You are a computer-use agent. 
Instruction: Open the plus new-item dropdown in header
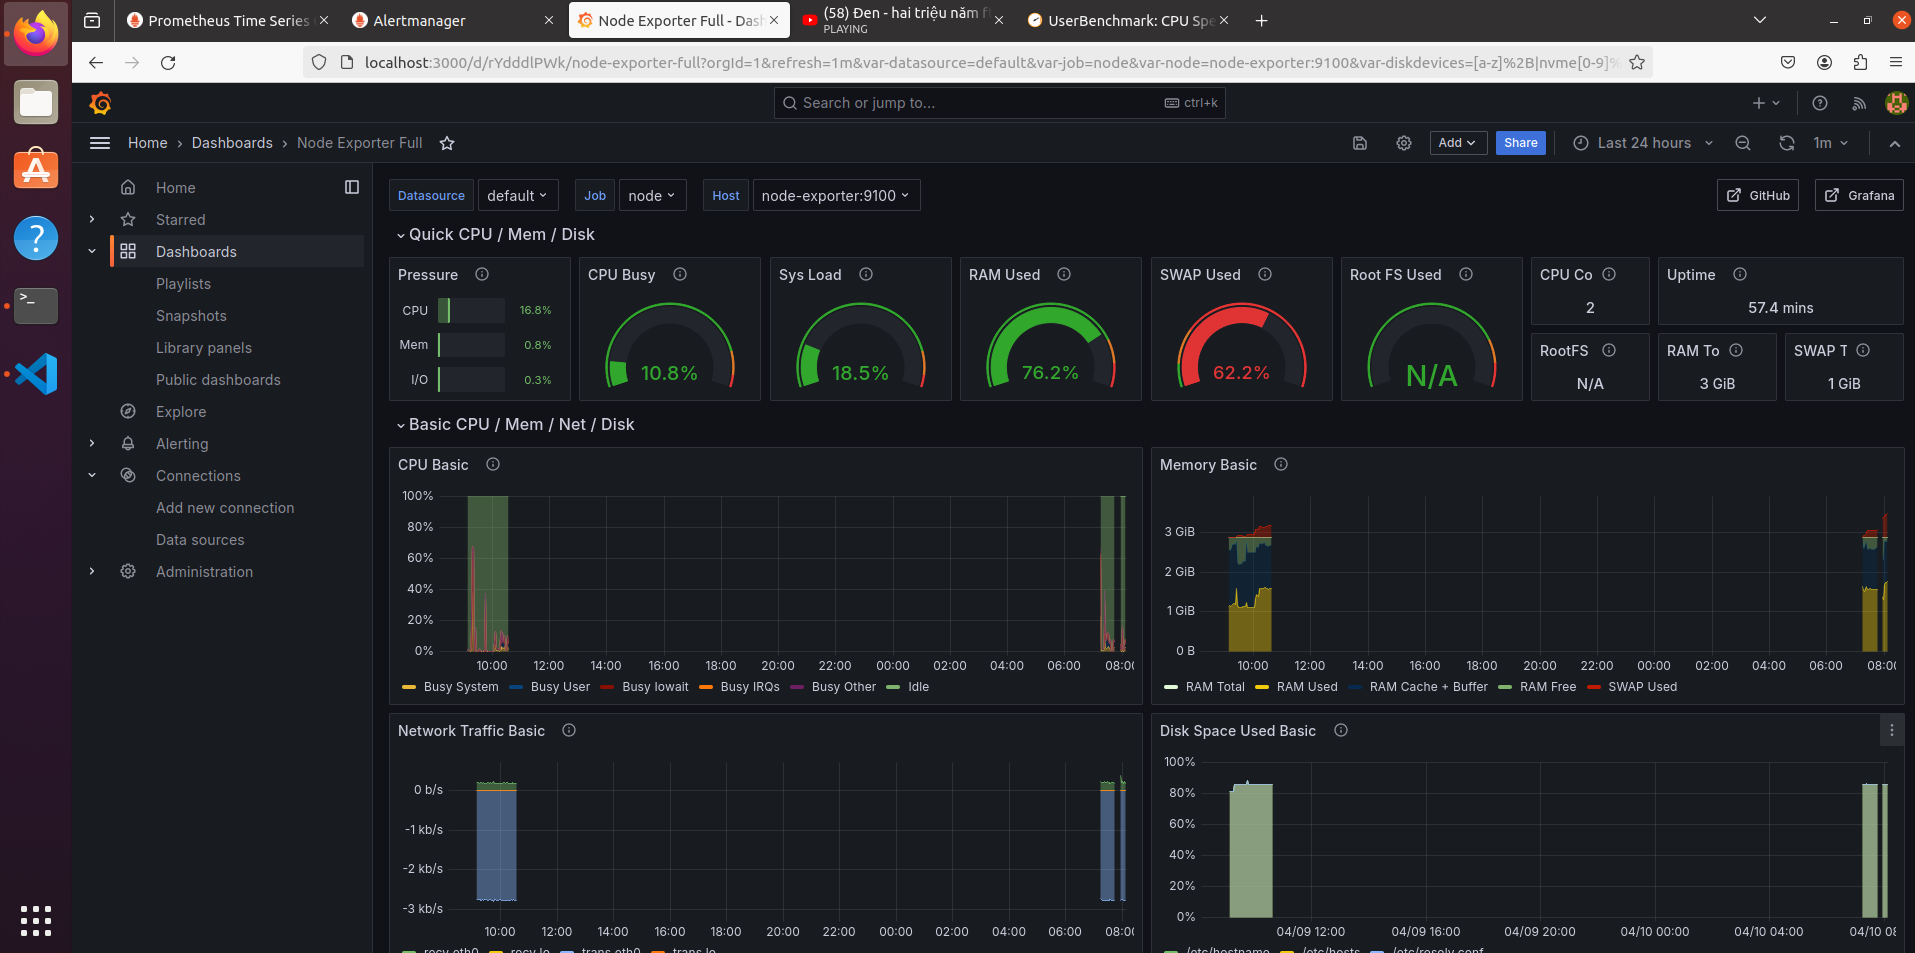coord(1766,103)
